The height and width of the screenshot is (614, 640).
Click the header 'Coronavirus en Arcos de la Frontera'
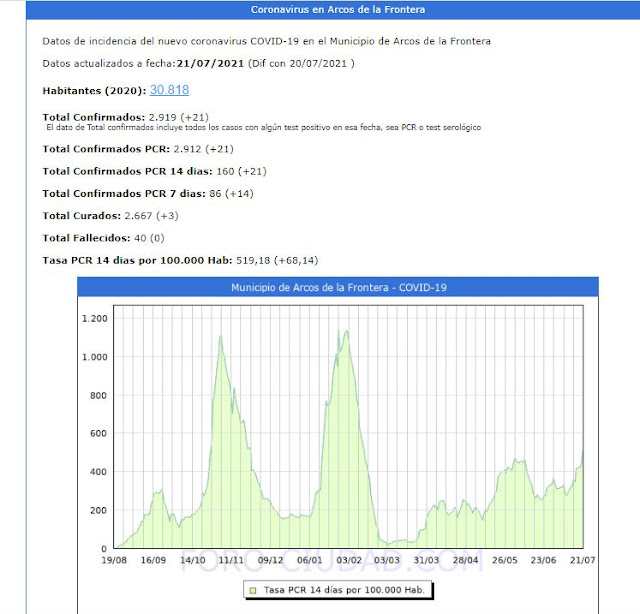[338, 9]
